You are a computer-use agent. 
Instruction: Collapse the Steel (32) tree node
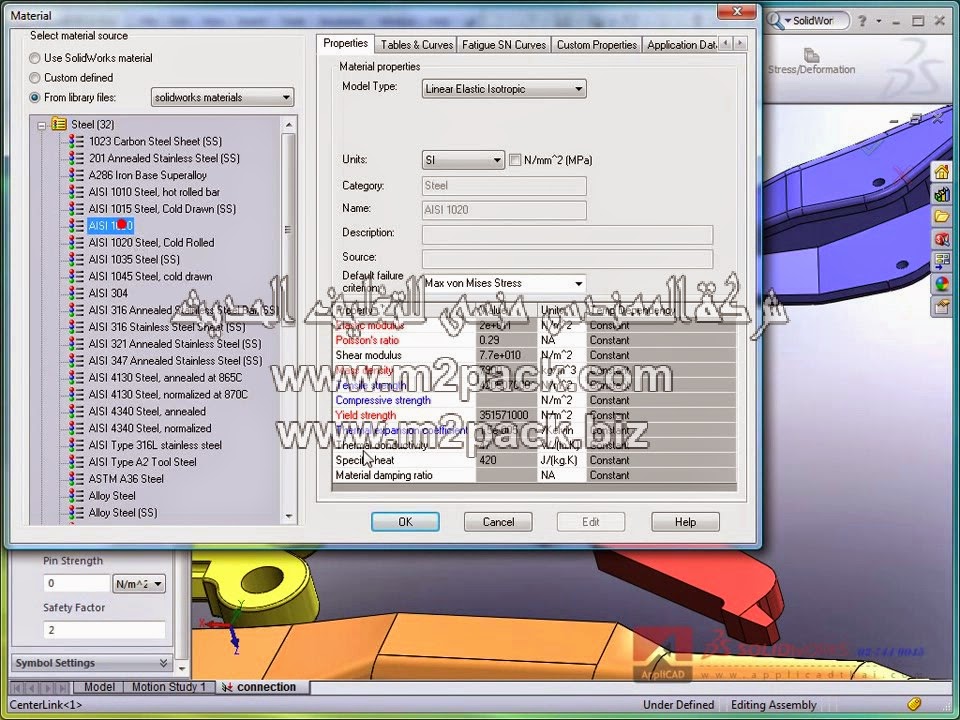41,126
